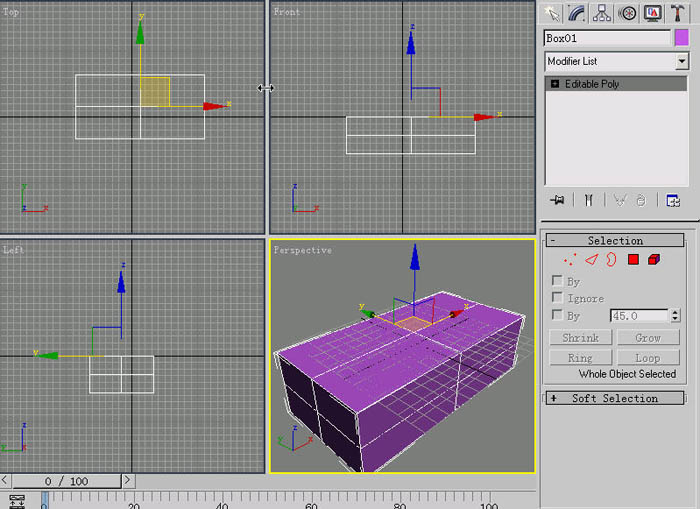700x509 pixels.
Task: Open the purple object color swatch
Action: tap(682, 38)
